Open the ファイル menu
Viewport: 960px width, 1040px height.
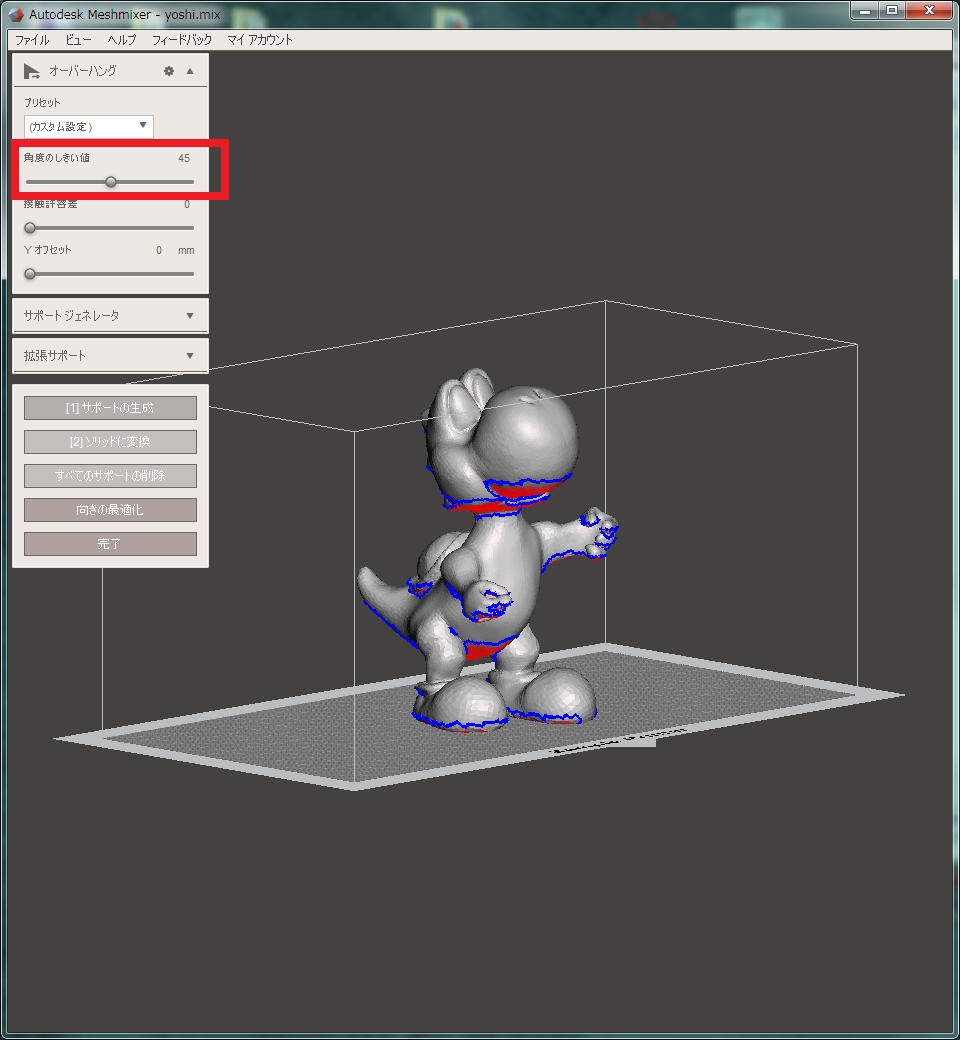32,40
